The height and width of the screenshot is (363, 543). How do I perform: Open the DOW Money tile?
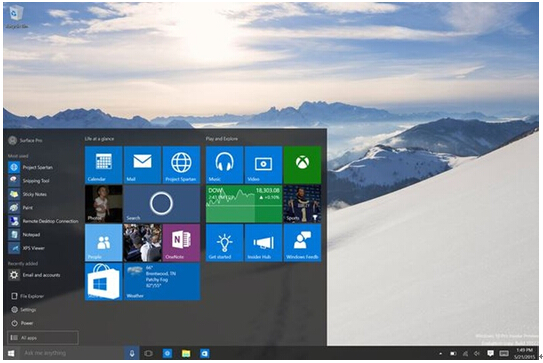coord(244,204)
